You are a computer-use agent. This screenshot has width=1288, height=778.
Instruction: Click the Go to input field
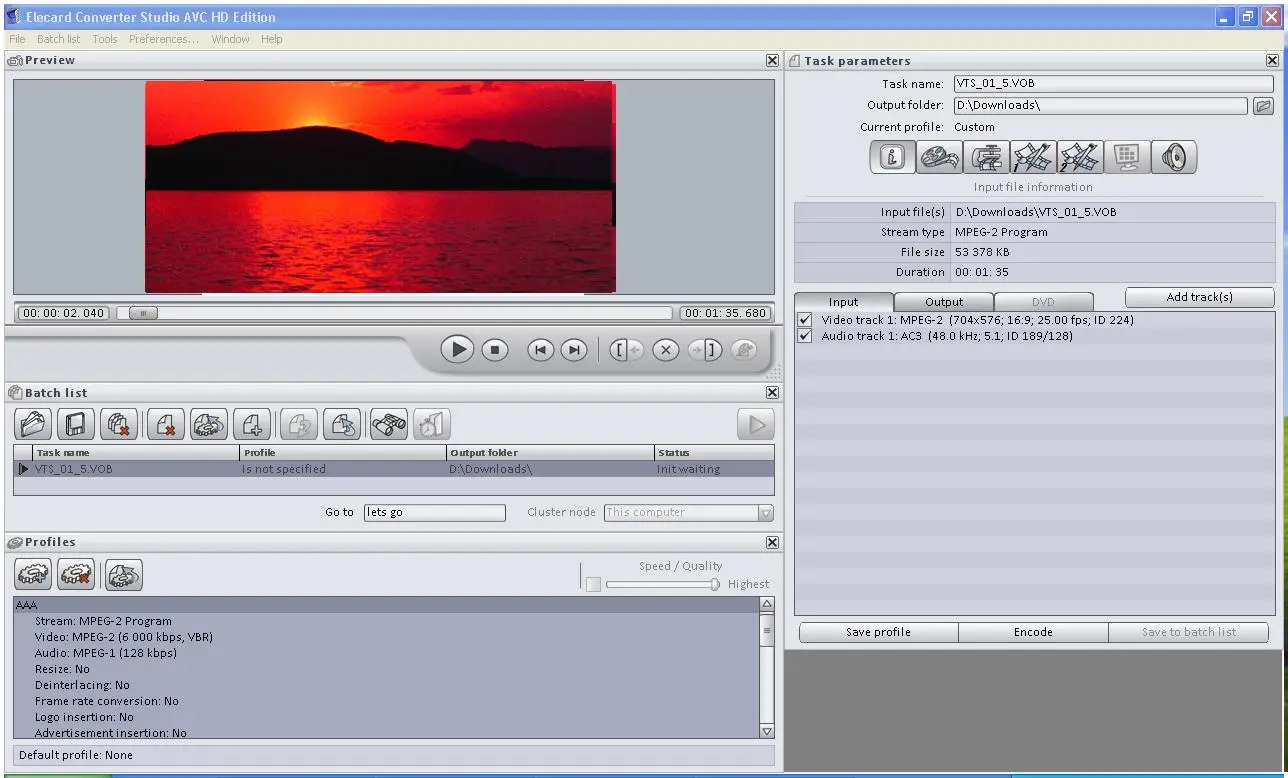point(435,512)
